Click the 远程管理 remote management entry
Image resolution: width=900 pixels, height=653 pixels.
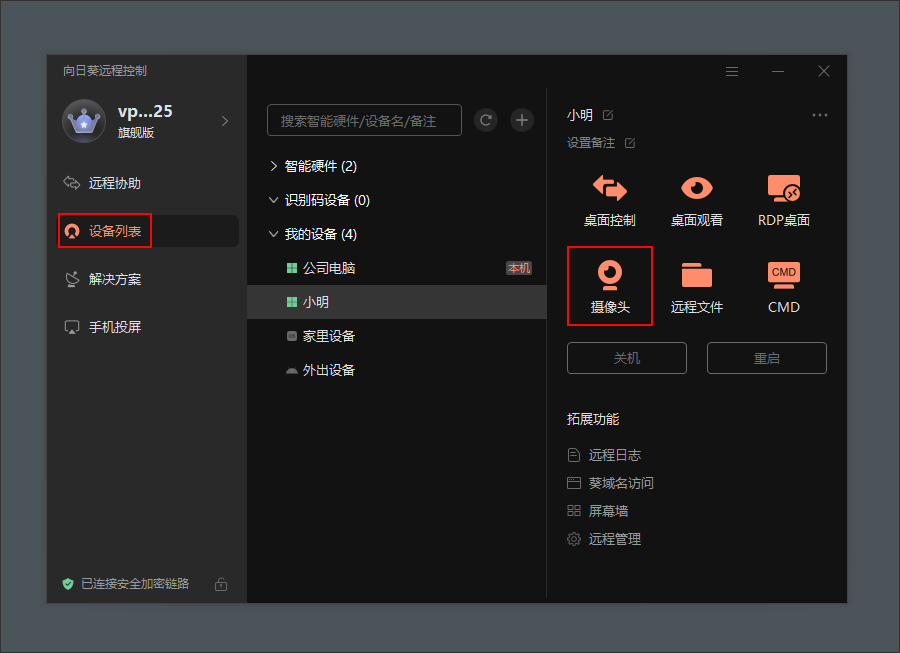click(604, 539)
